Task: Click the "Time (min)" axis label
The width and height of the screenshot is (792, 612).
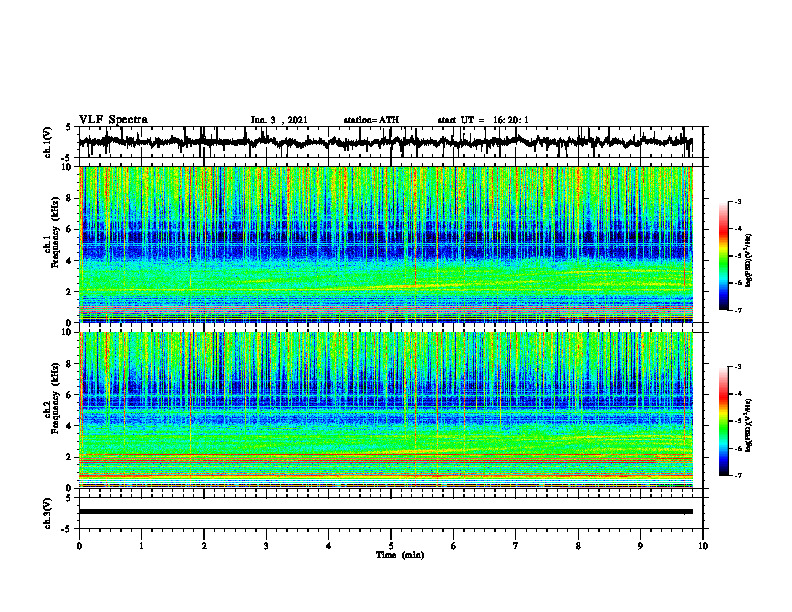Action: click(400, 555)
